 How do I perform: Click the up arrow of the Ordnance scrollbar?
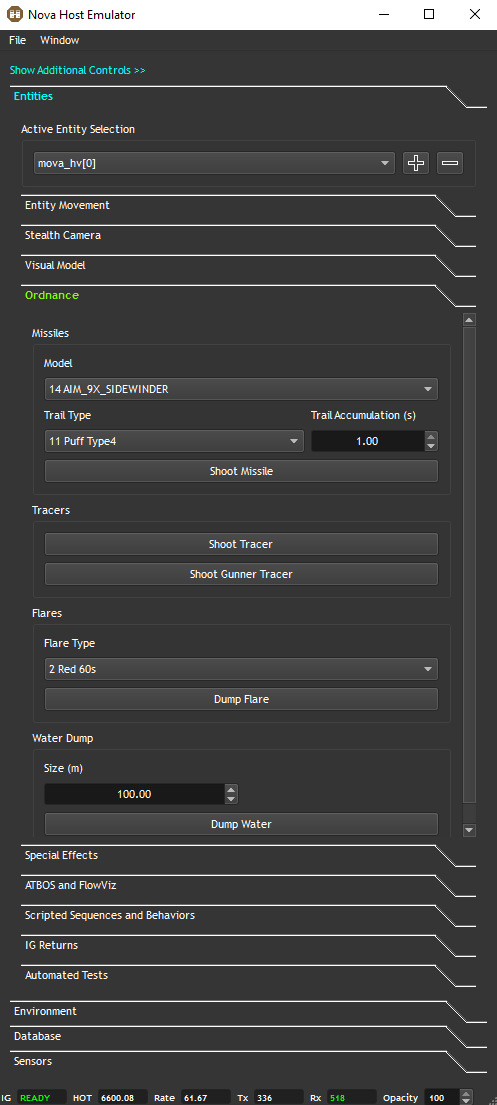(x=470, y=319)
